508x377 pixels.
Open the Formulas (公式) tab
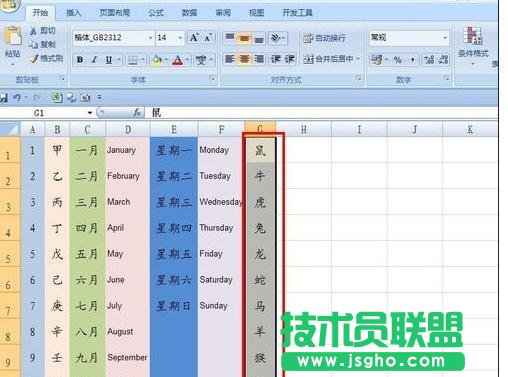coord(156,13)
